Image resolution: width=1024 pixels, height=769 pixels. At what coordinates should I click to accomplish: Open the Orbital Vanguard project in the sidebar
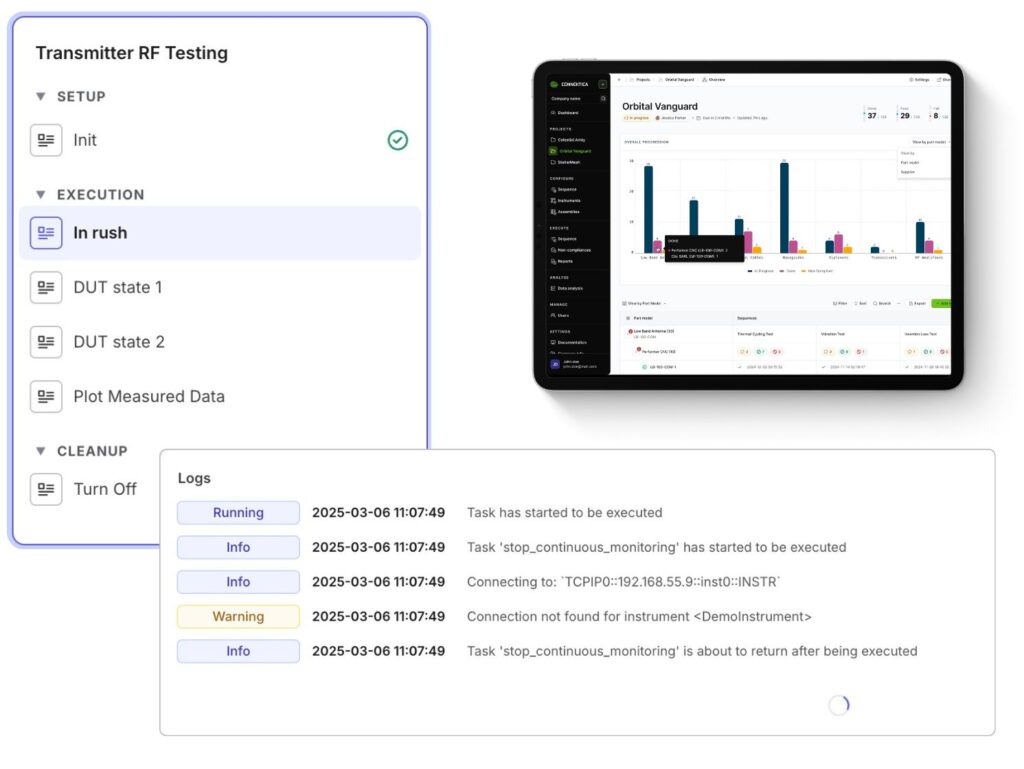tap(573, 151)
